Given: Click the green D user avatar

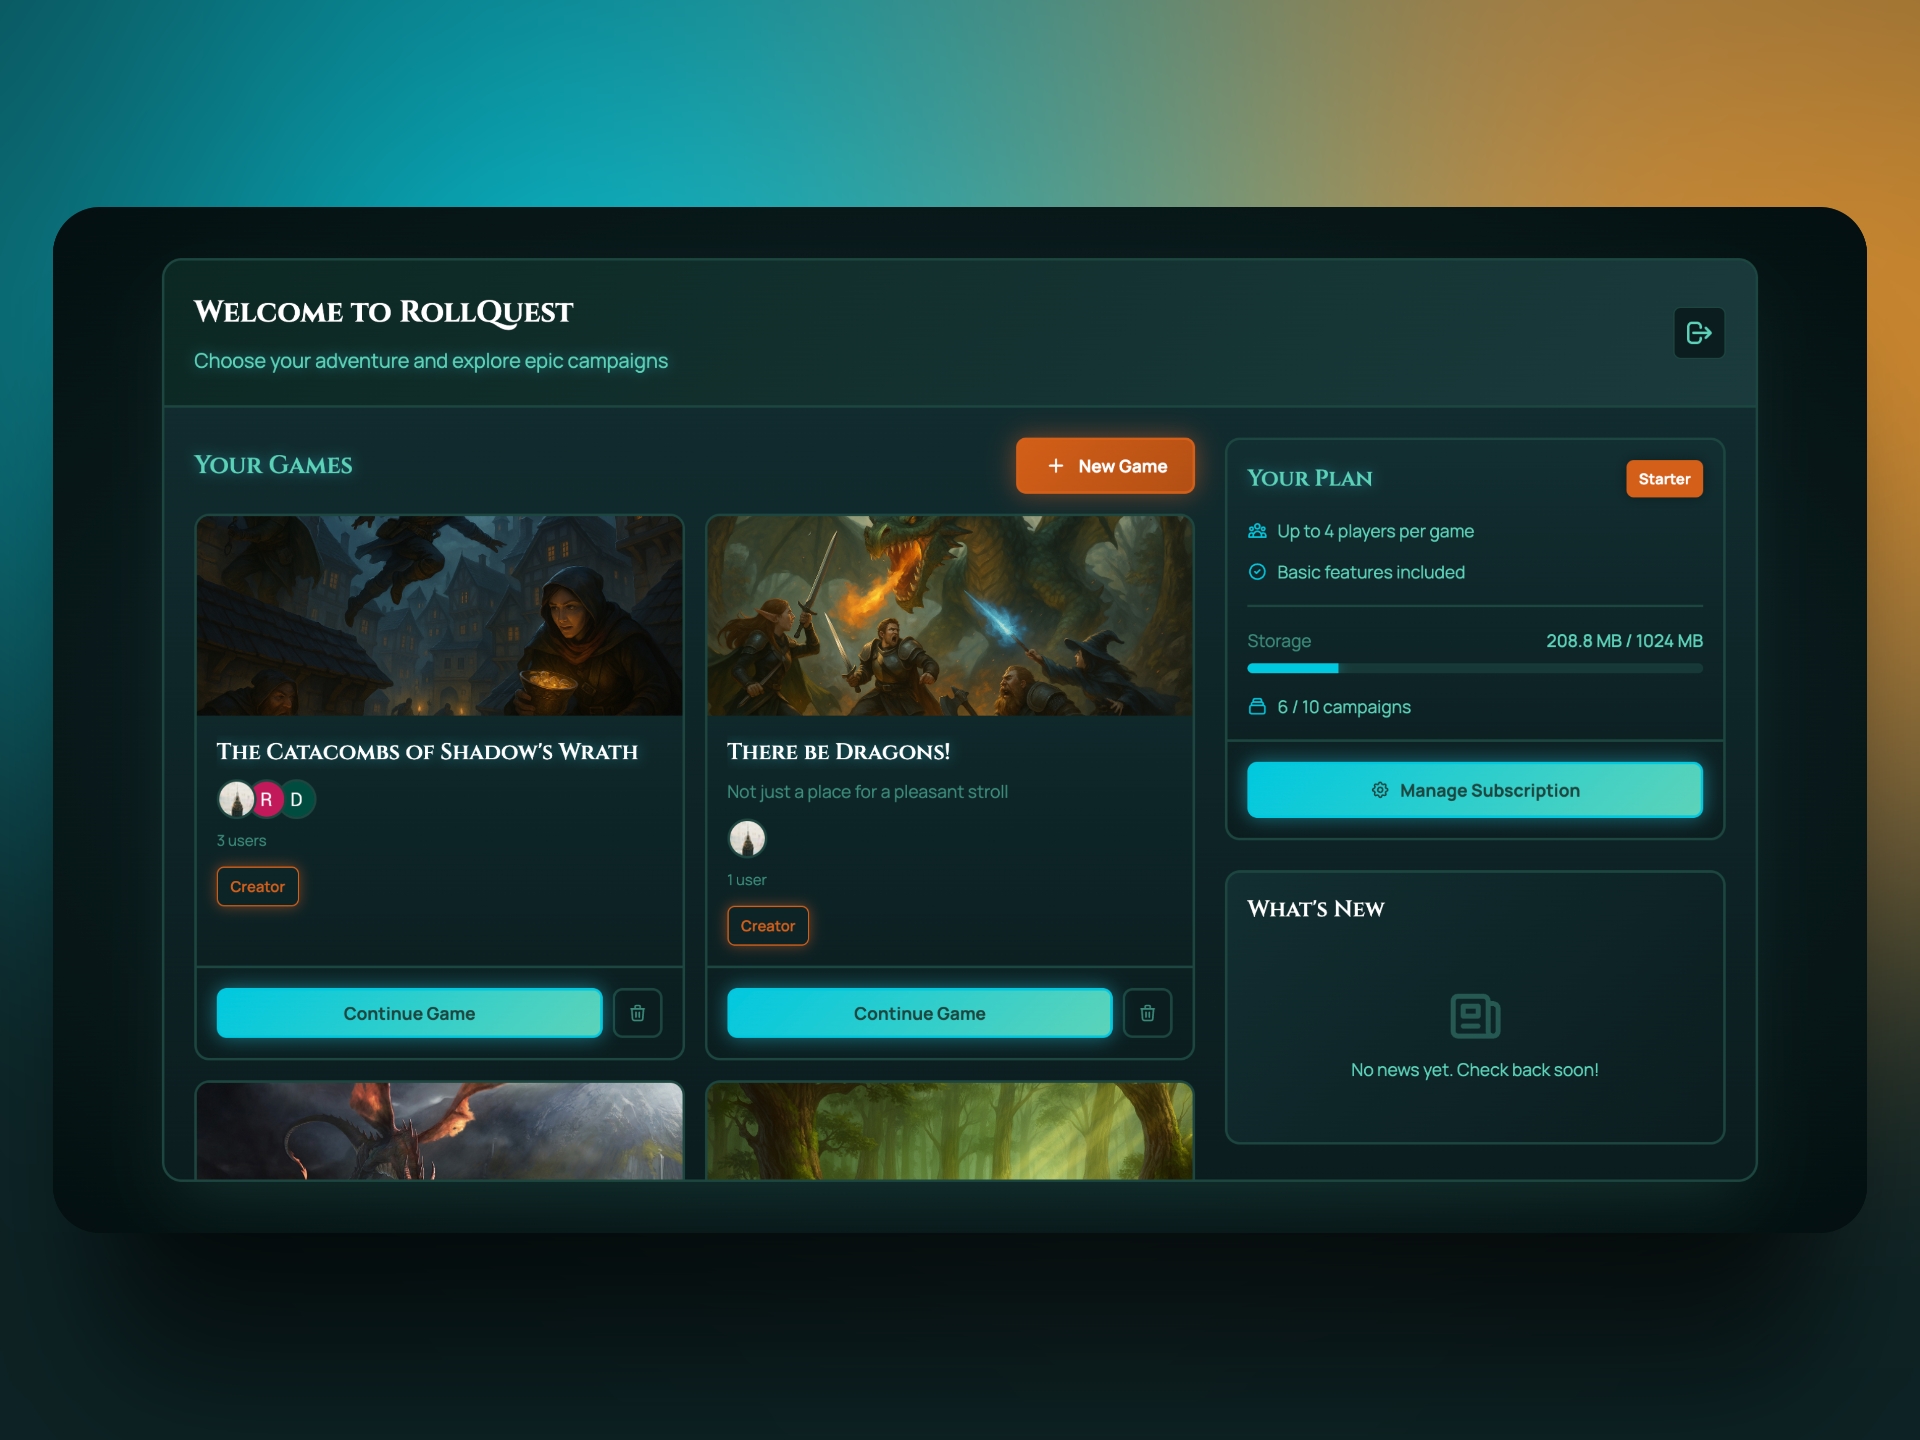Looking at the screenshot, I should (x=298, y=799).
